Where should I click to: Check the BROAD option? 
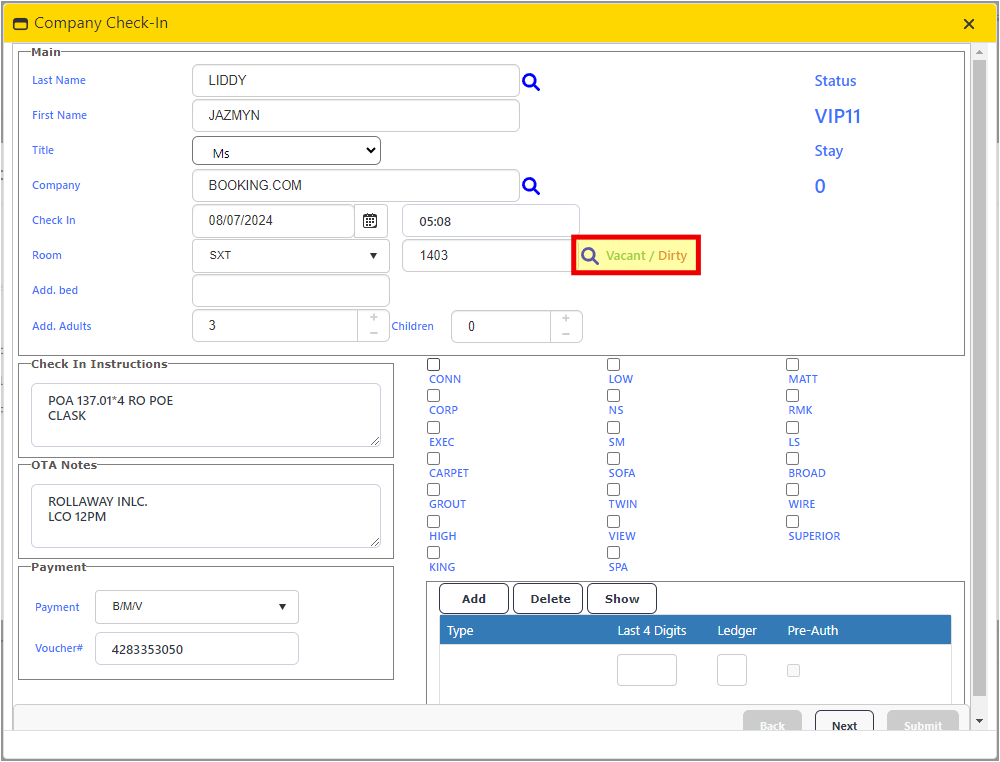[x=793, y=458]
